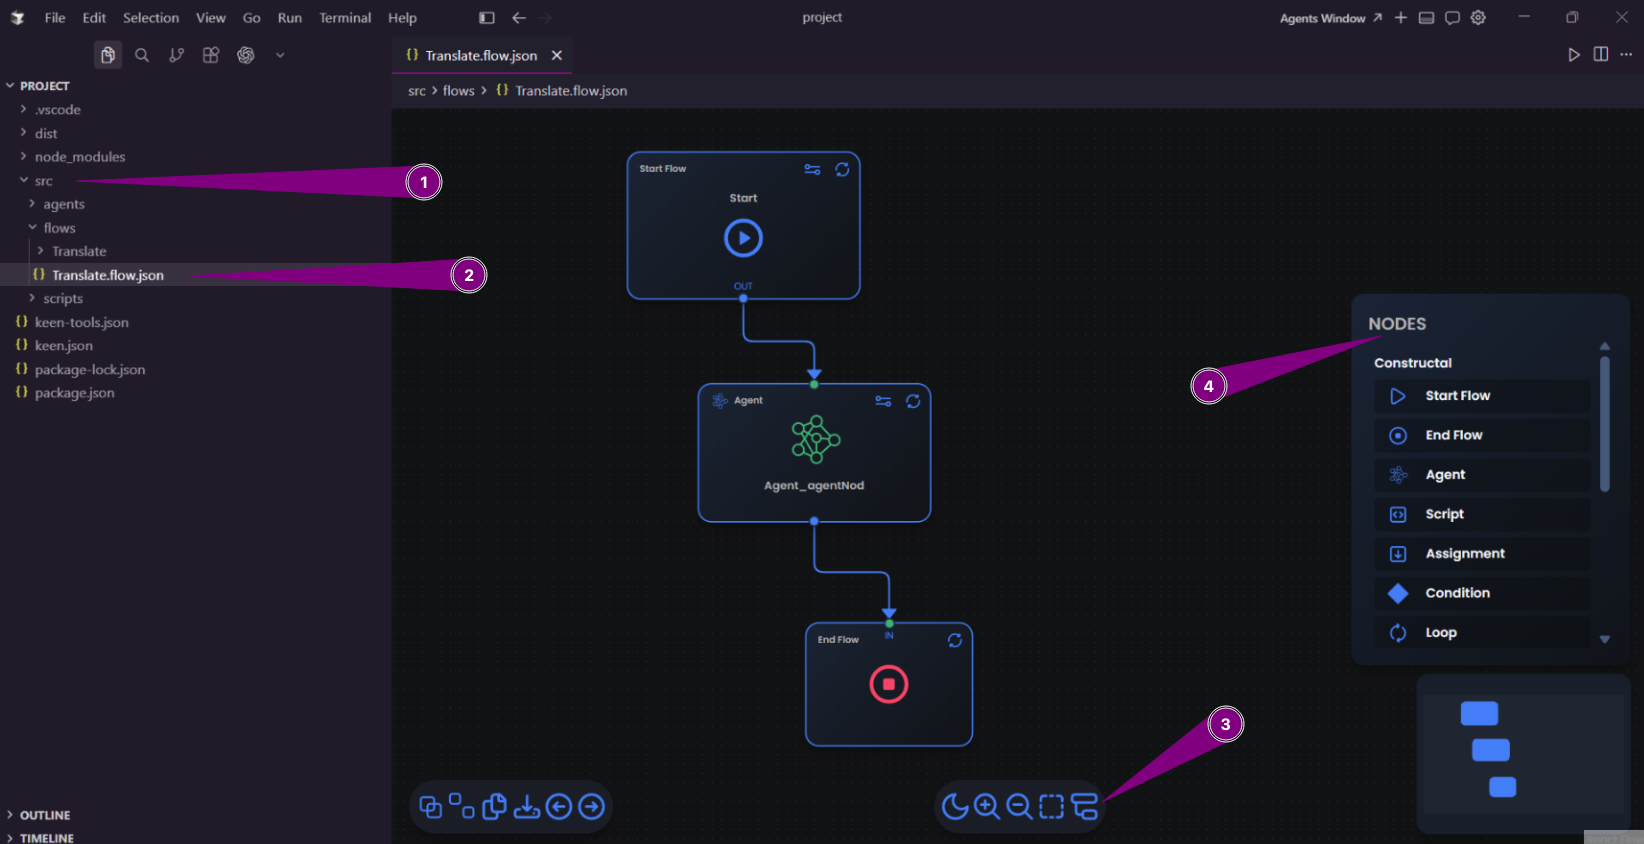
Task: Open the AI assistant sidebar icon
Action: click(x=246, y=55)
